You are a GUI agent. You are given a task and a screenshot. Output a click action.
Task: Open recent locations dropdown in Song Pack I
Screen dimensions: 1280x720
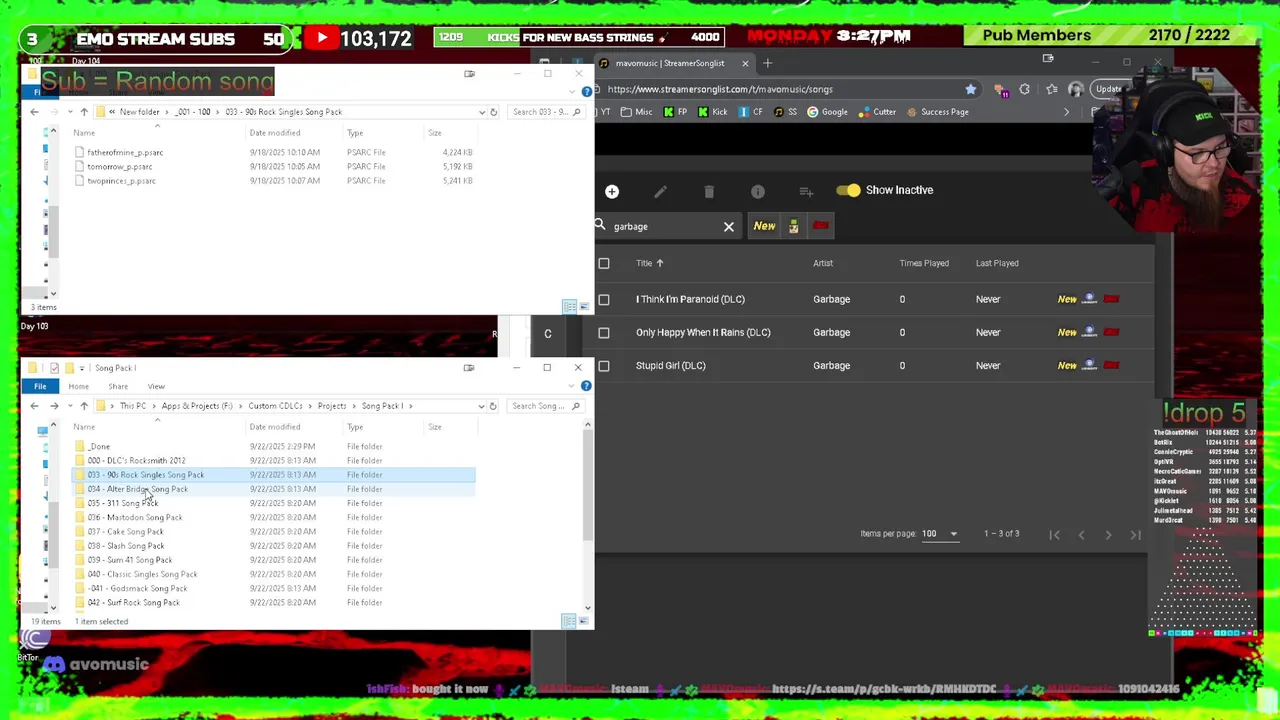(x=68, y=406)
